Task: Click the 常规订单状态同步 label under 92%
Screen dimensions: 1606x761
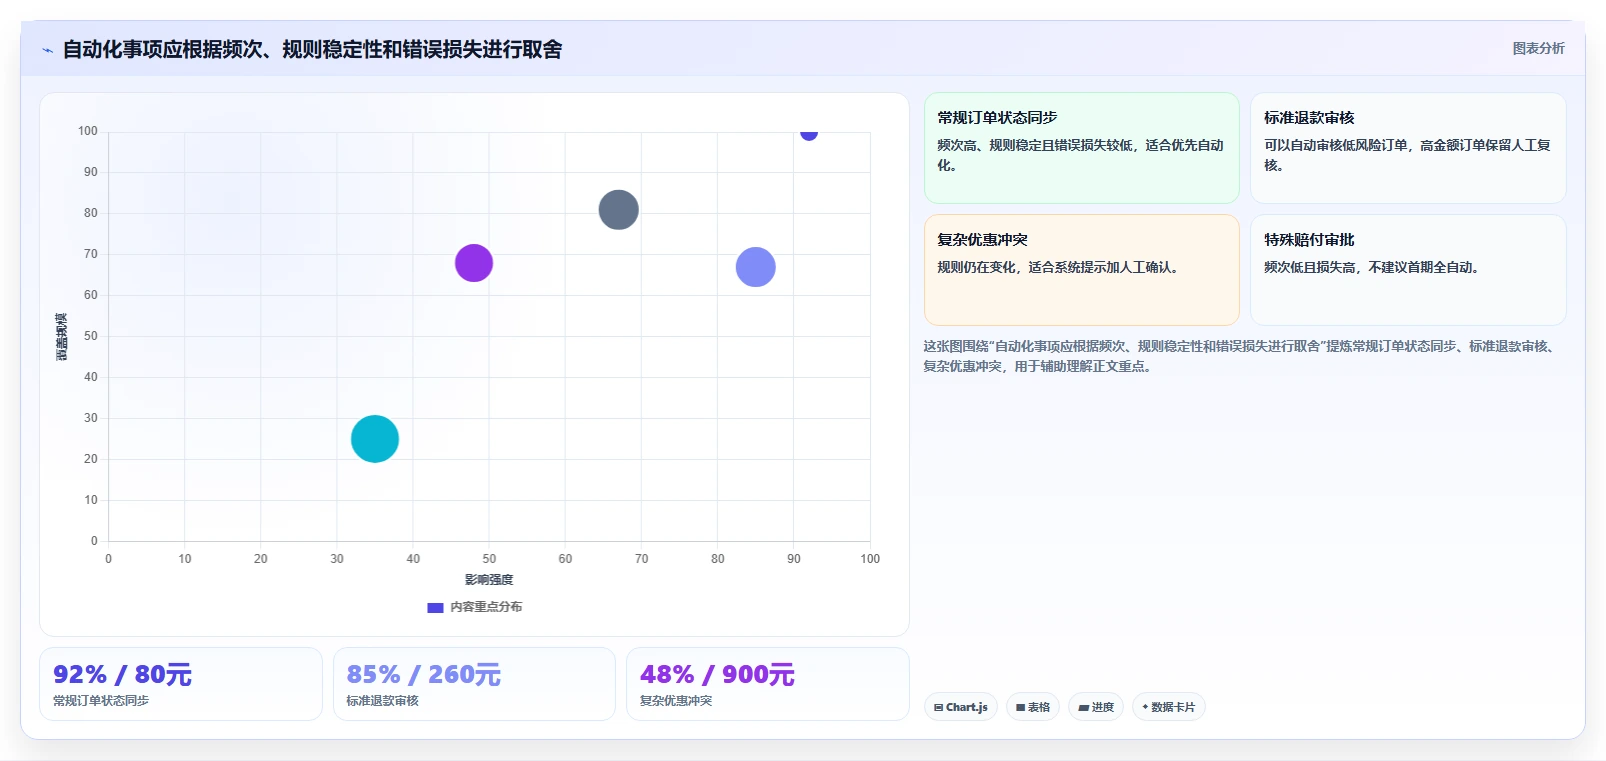Action: tap(101, 701)
